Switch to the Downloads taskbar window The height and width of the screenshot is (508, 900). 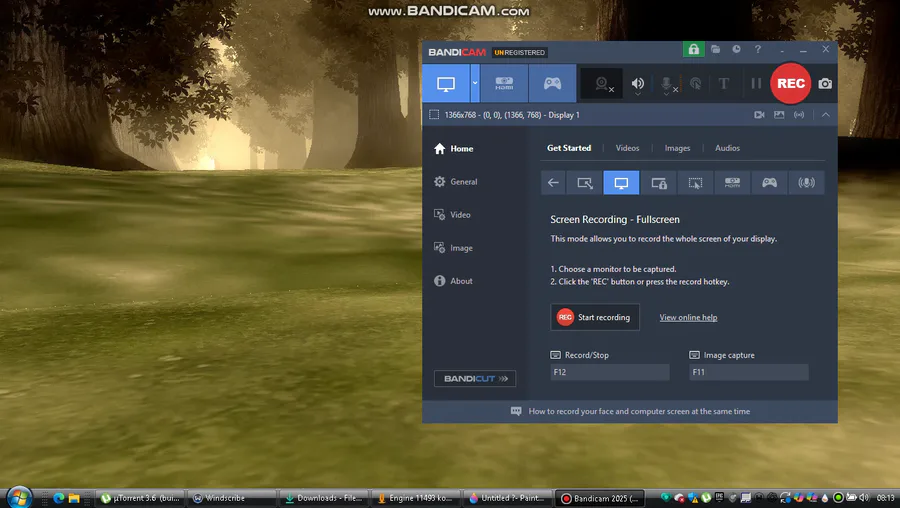click(324, 498)
